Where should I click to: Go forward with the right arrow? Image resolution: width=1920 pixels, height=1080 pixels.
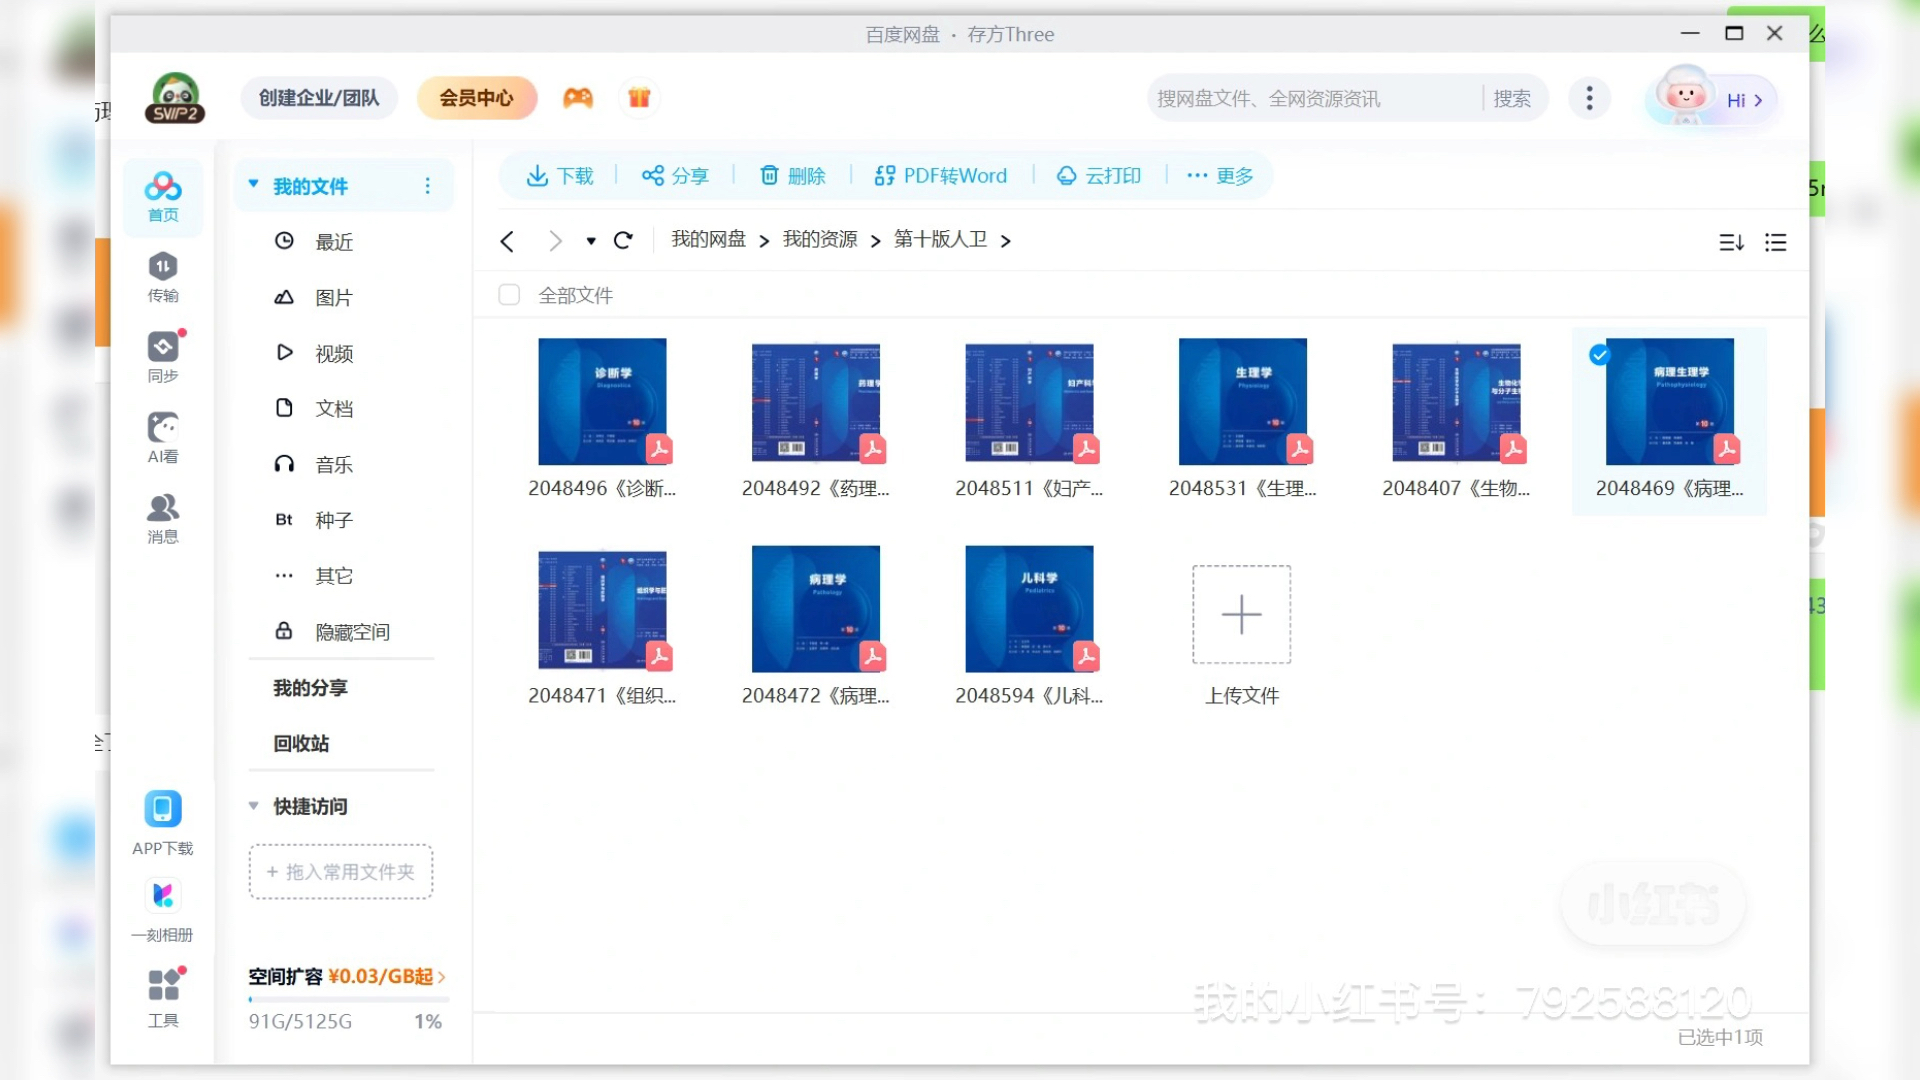coord(555,241)
